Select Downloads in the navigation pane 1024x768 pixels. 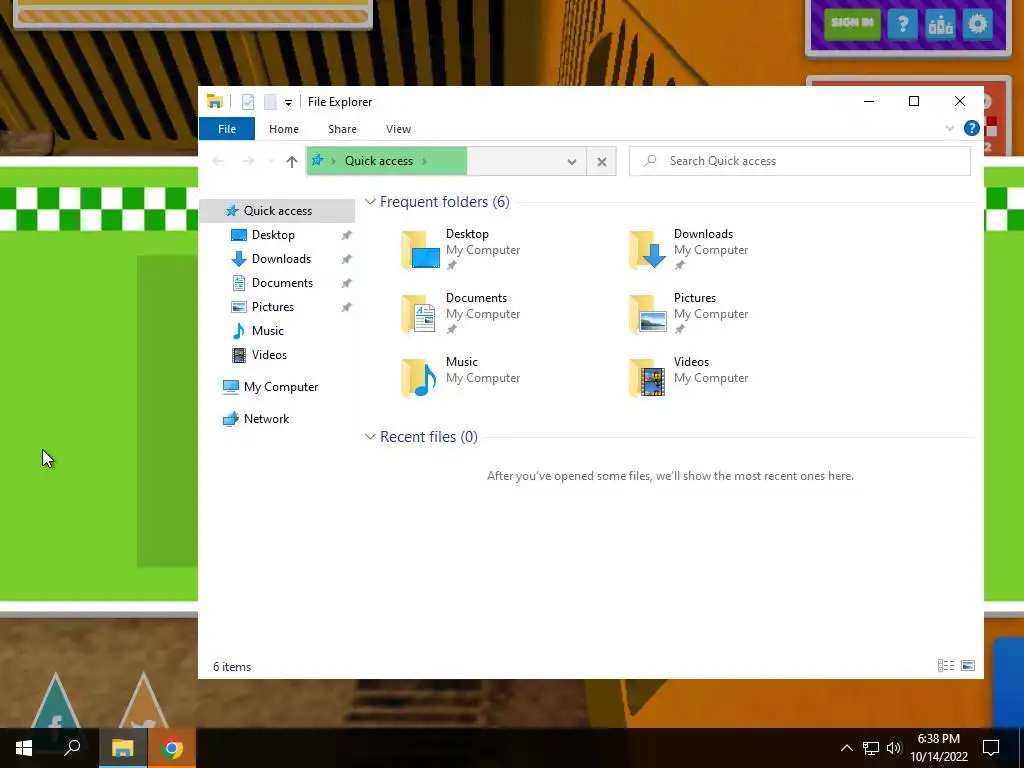click(x=281, y=259)
